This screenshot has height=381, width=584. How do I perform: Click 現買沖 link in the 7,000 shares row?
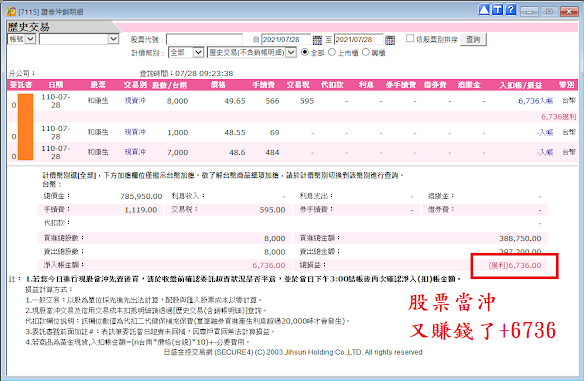pos(135,152)
